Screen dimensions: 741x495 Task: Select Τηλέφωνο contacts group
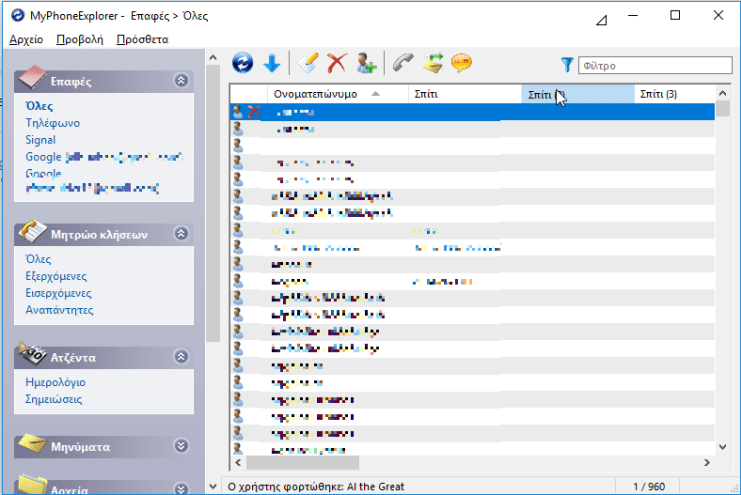pos(52,123)
